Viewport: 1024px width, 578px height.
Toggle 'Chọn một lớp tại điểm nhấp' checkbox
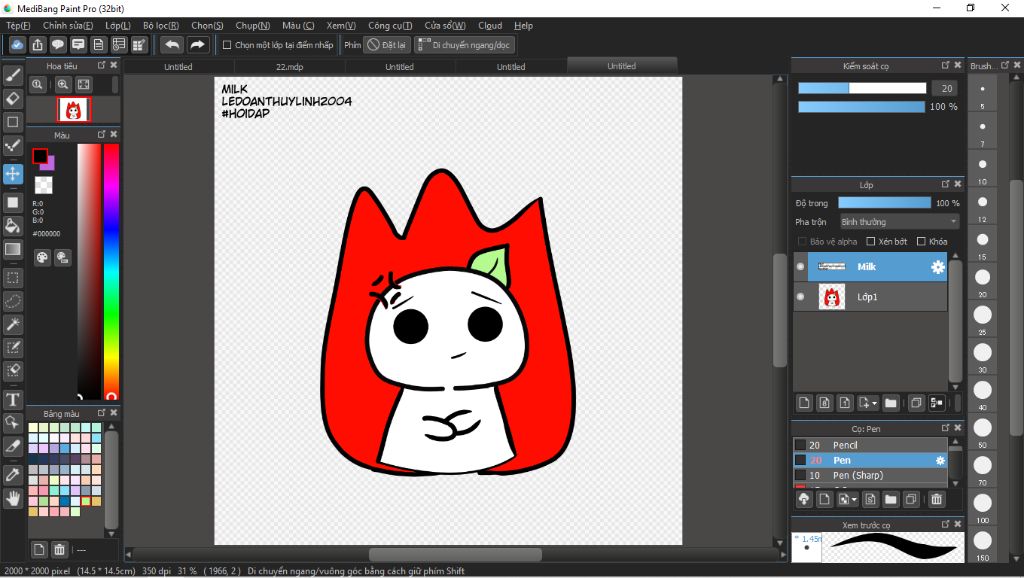[x=227, y=45]
